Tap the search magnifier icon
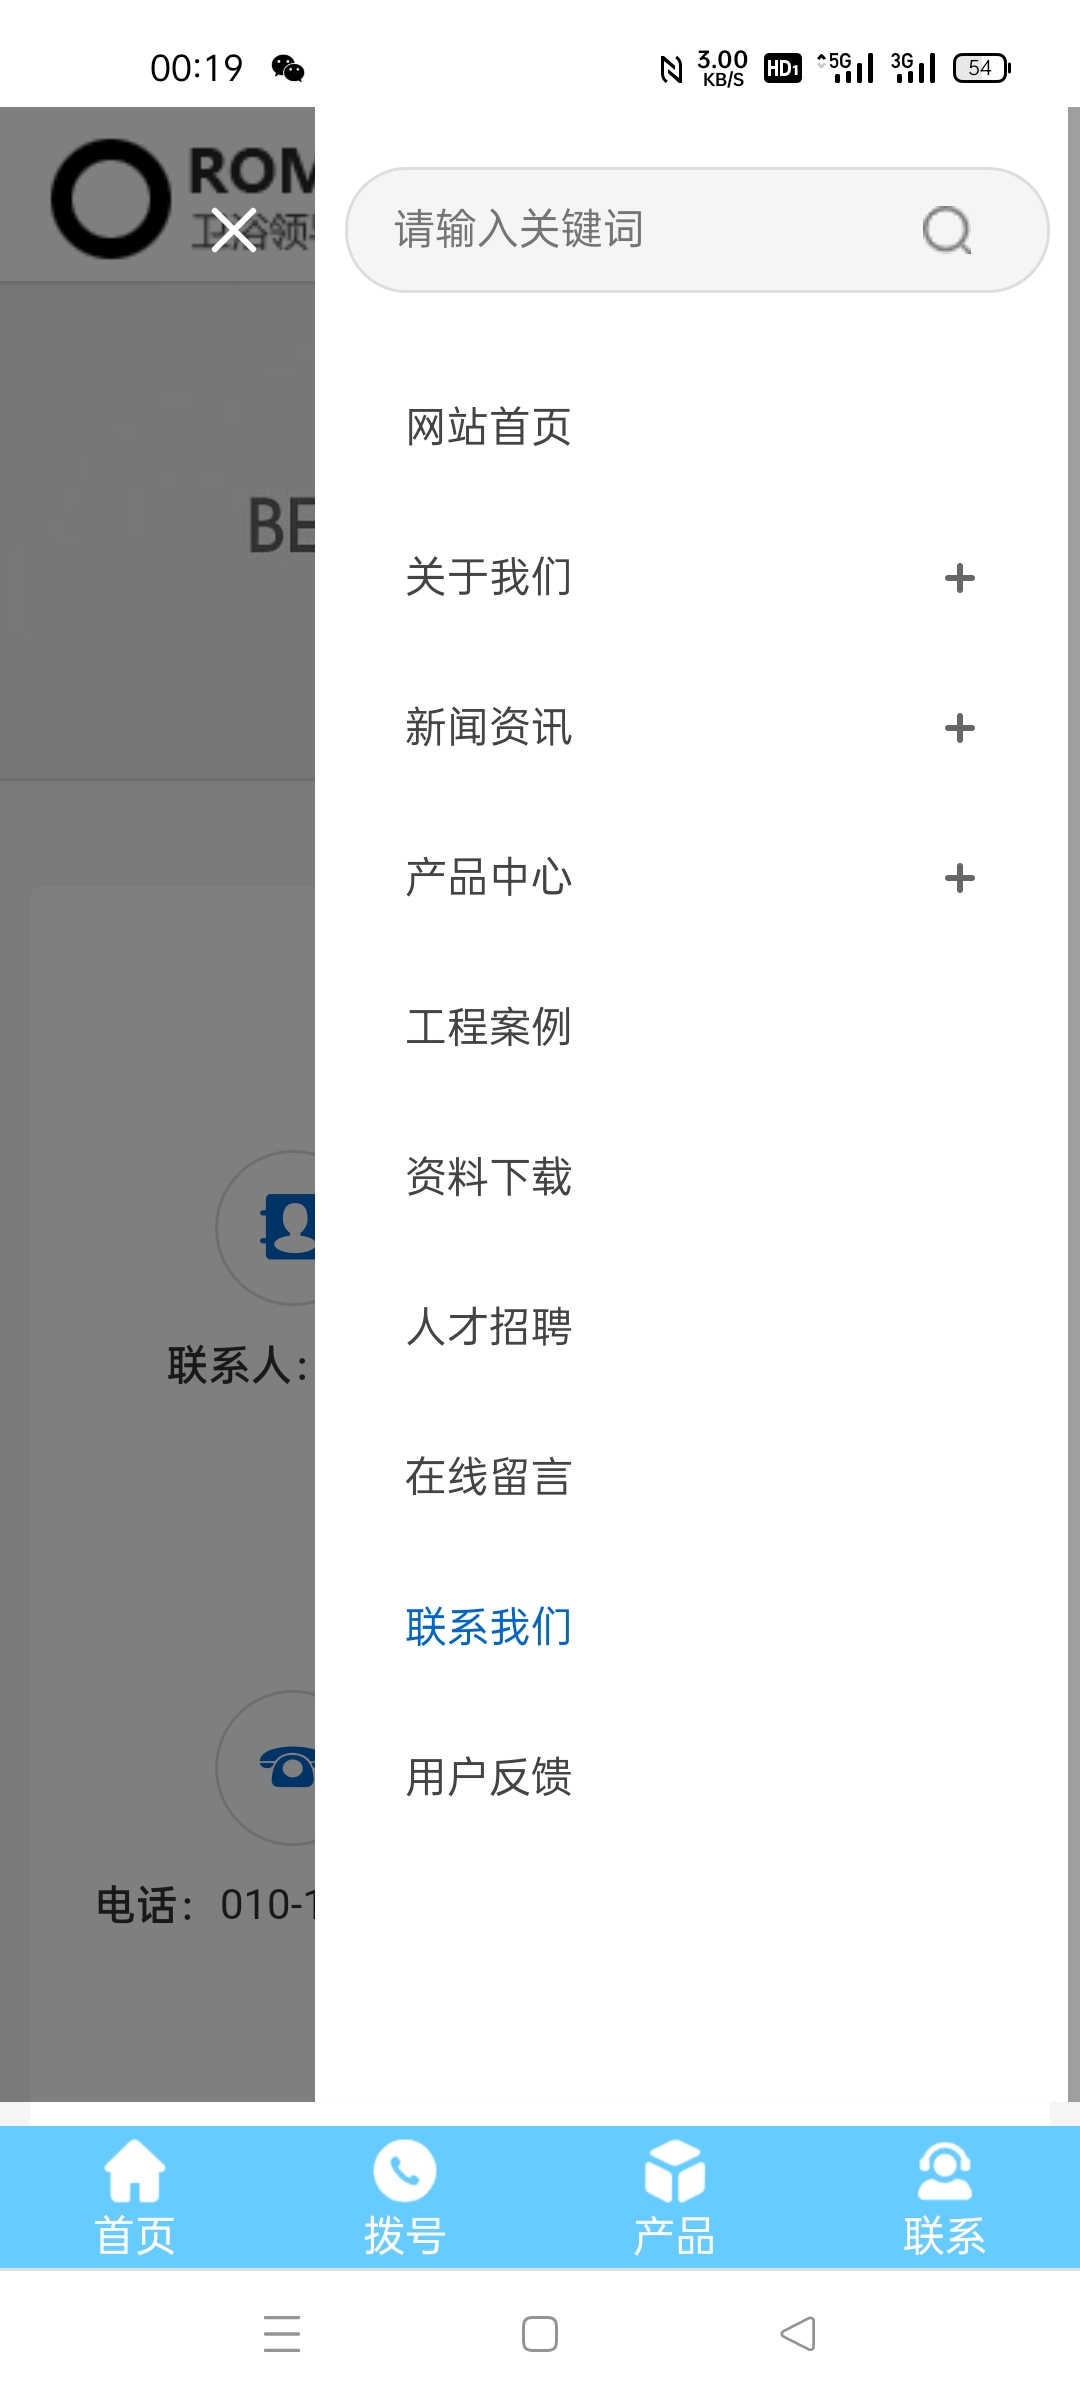 (x=947, y=230)
